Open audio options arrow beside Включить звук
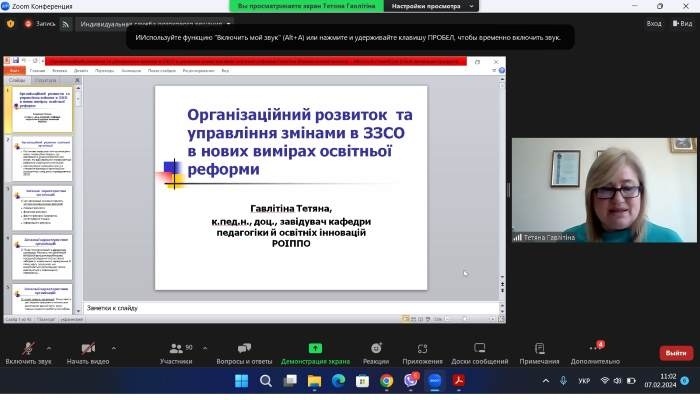The image size is (700, 400). [49, 348]
